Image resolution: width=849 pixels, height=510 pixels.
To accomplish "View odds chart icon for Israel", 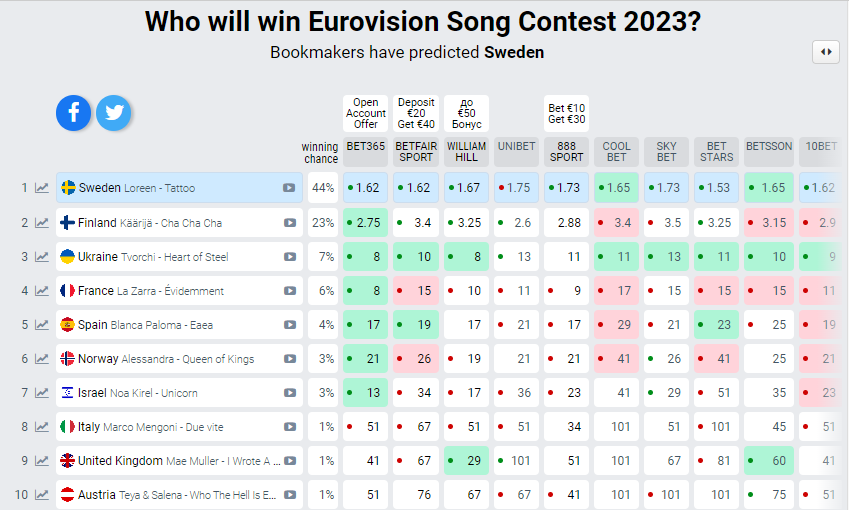I will [x=42, y=393].
